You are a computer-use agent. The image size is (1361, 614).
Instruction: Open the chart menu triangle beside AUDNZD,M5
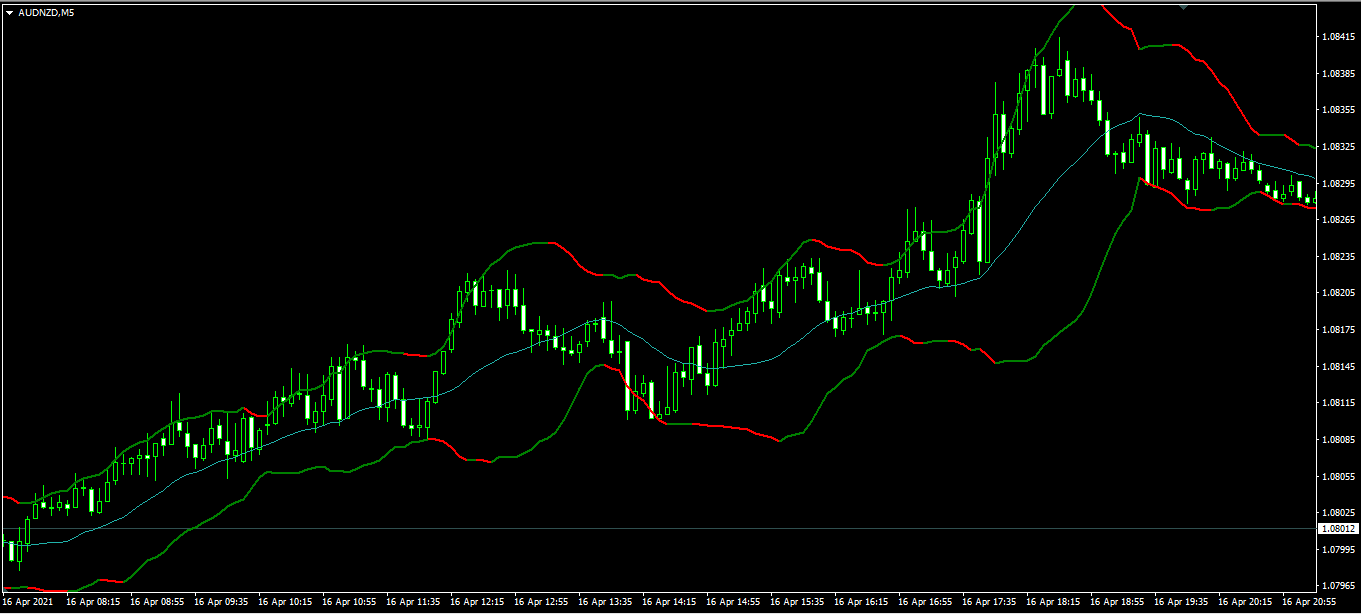(9, 12)
